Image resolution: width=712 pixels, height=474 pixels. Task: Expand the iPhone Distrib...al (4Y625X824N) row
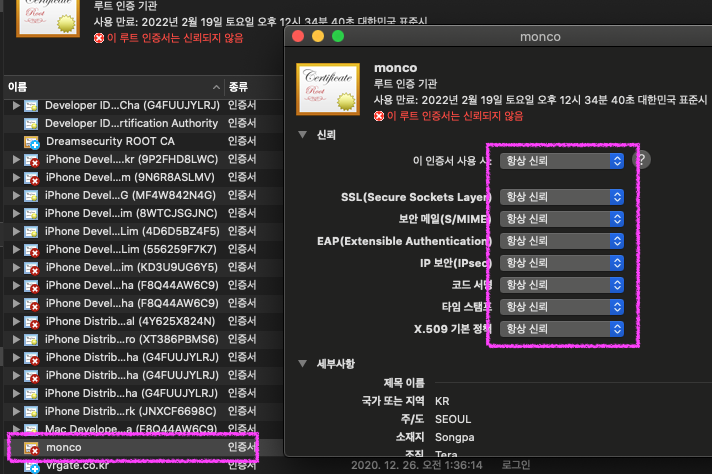click(16, 321)
